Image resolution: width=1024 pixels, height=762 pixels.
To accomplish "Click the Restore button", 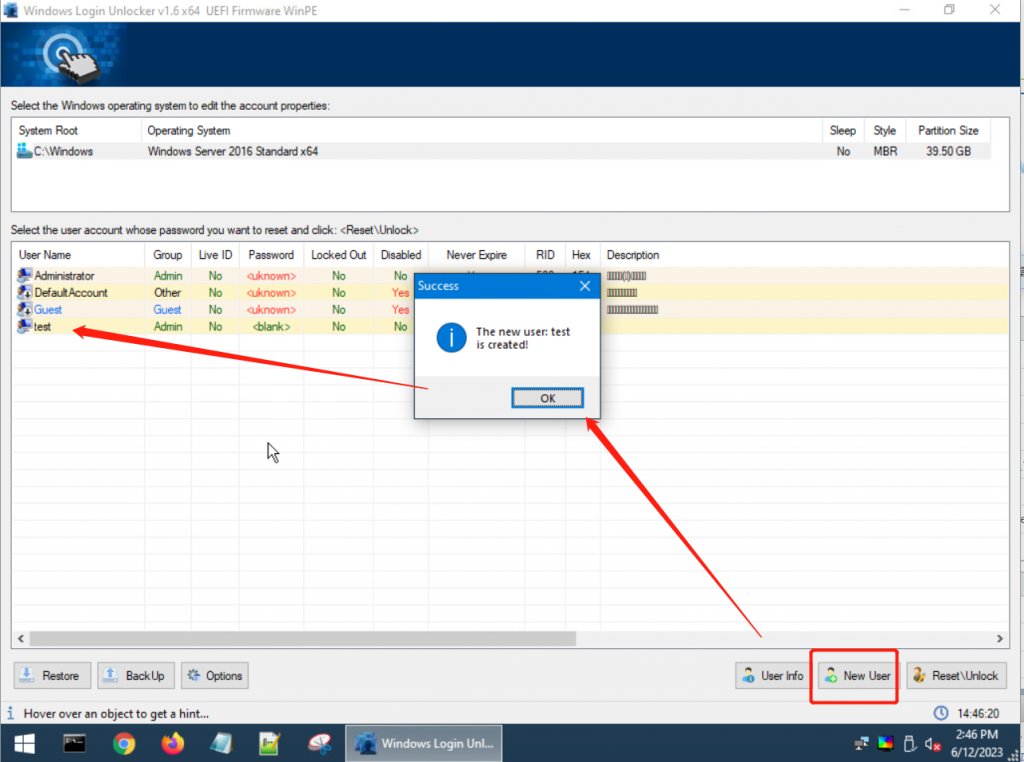I will [x=50, y=676].
